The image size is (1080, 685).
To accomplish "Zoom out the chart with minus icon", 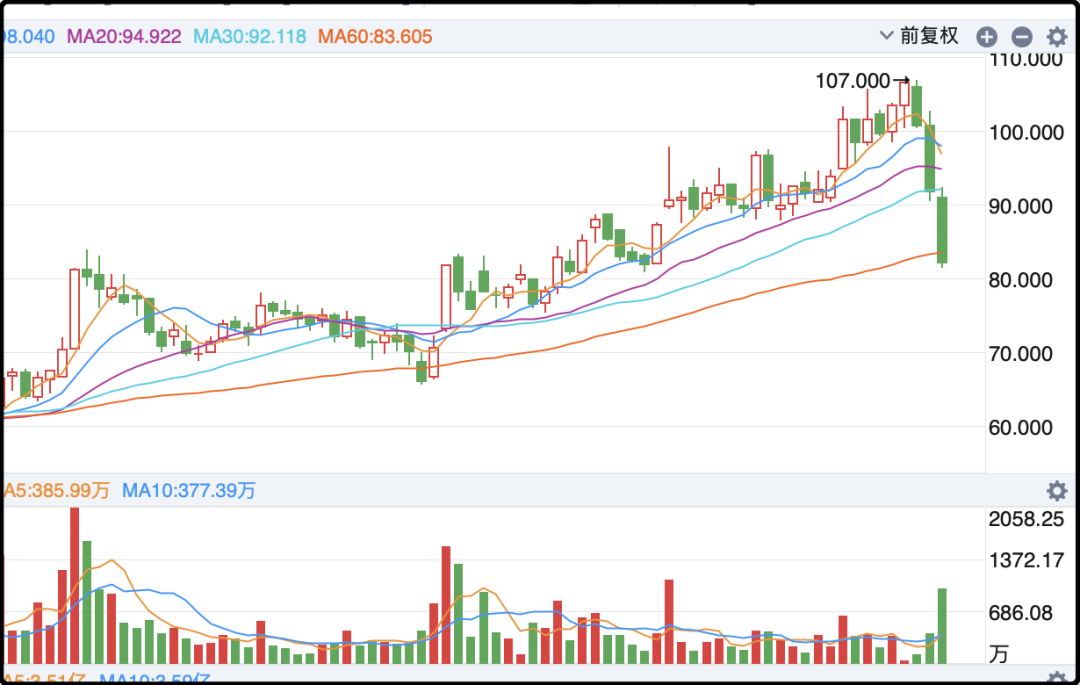I will pos(1021,36).
